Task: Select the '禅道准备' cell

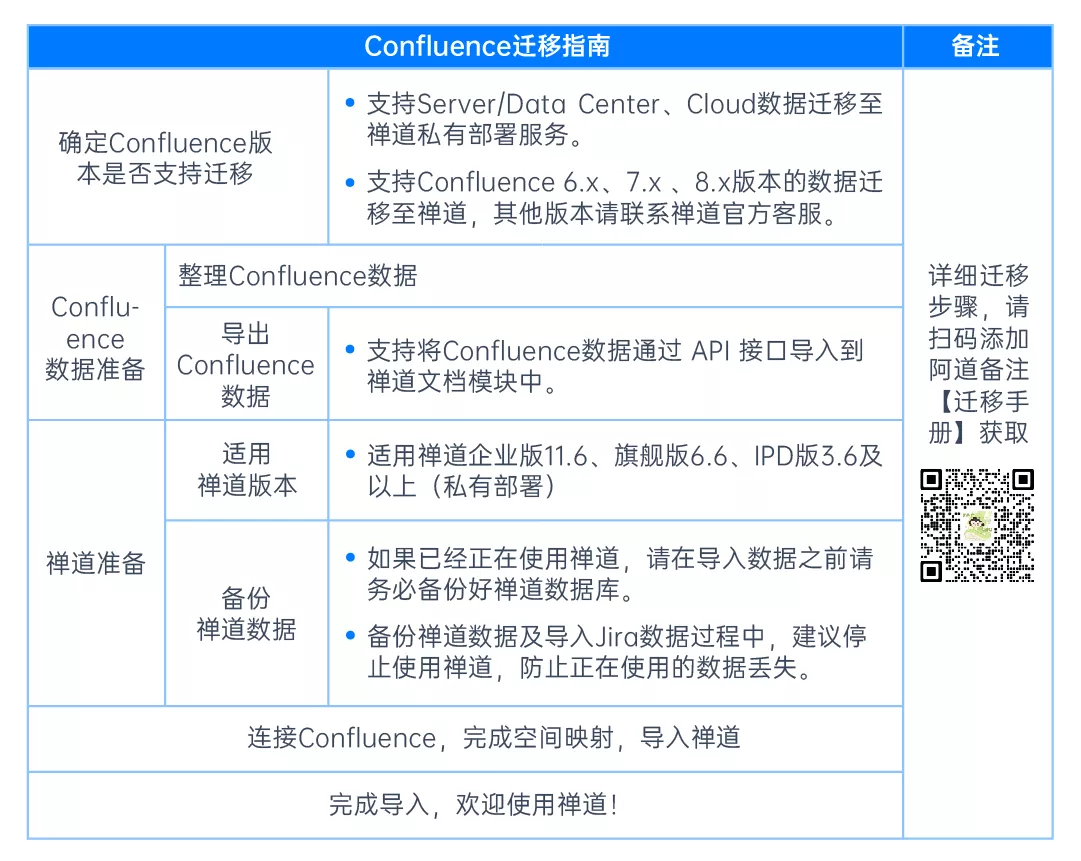Action: click(96, 563)
